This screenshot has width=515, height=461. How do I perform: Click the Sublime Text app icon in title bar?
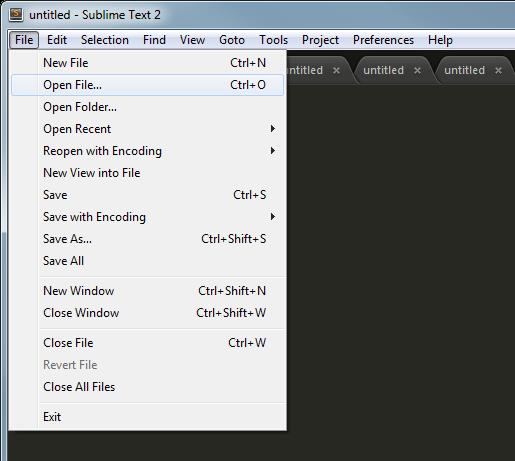16,14
